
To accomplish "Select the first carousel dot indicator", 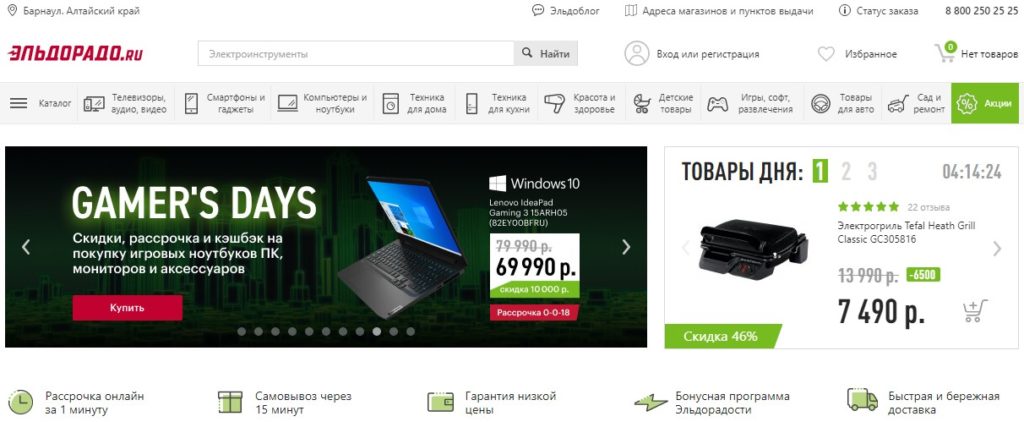I will click(242, 331).
